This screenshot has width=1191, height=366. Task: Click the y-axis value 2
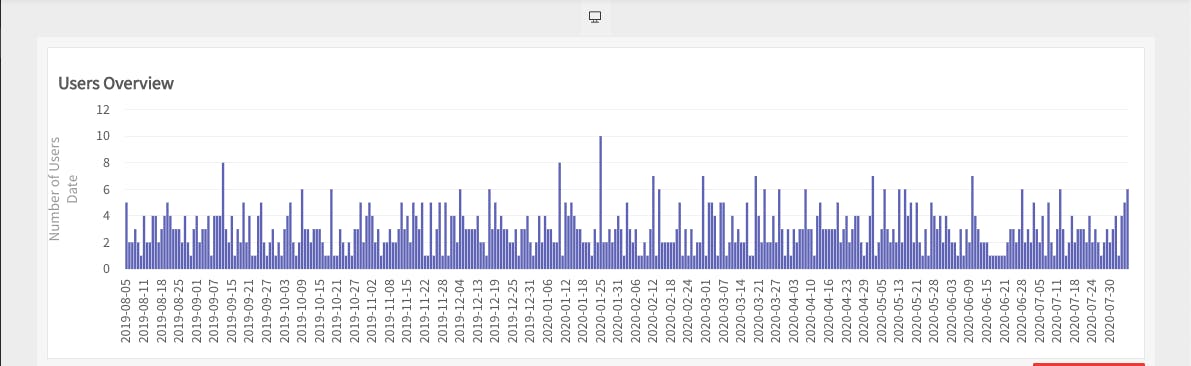(107, 242)
